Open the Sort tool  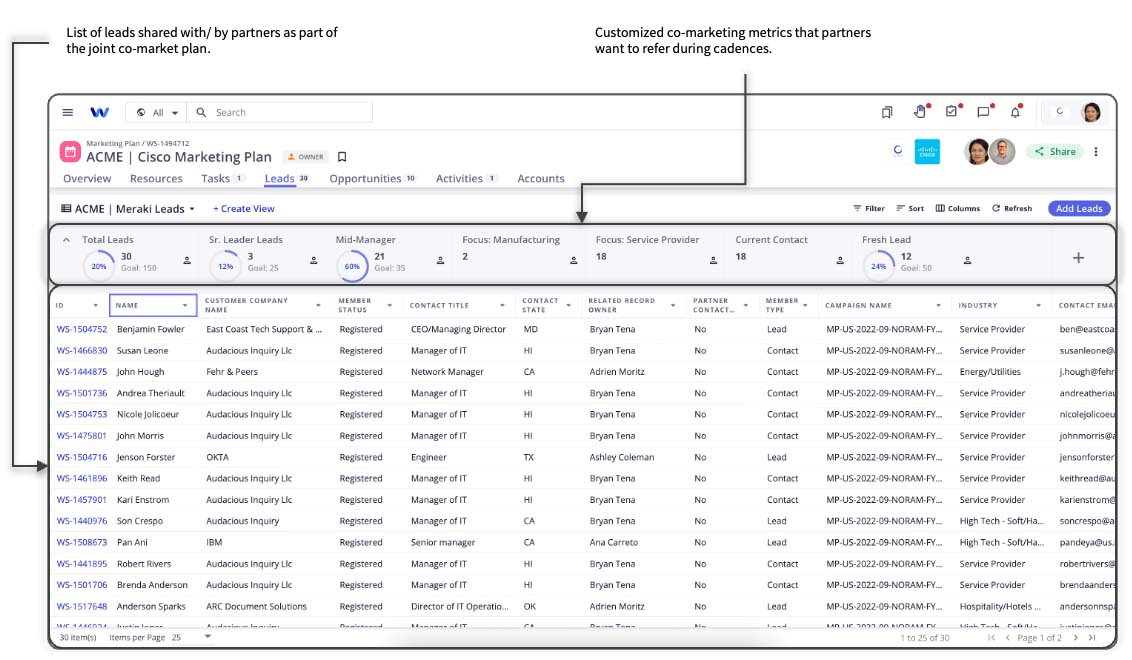910,208
